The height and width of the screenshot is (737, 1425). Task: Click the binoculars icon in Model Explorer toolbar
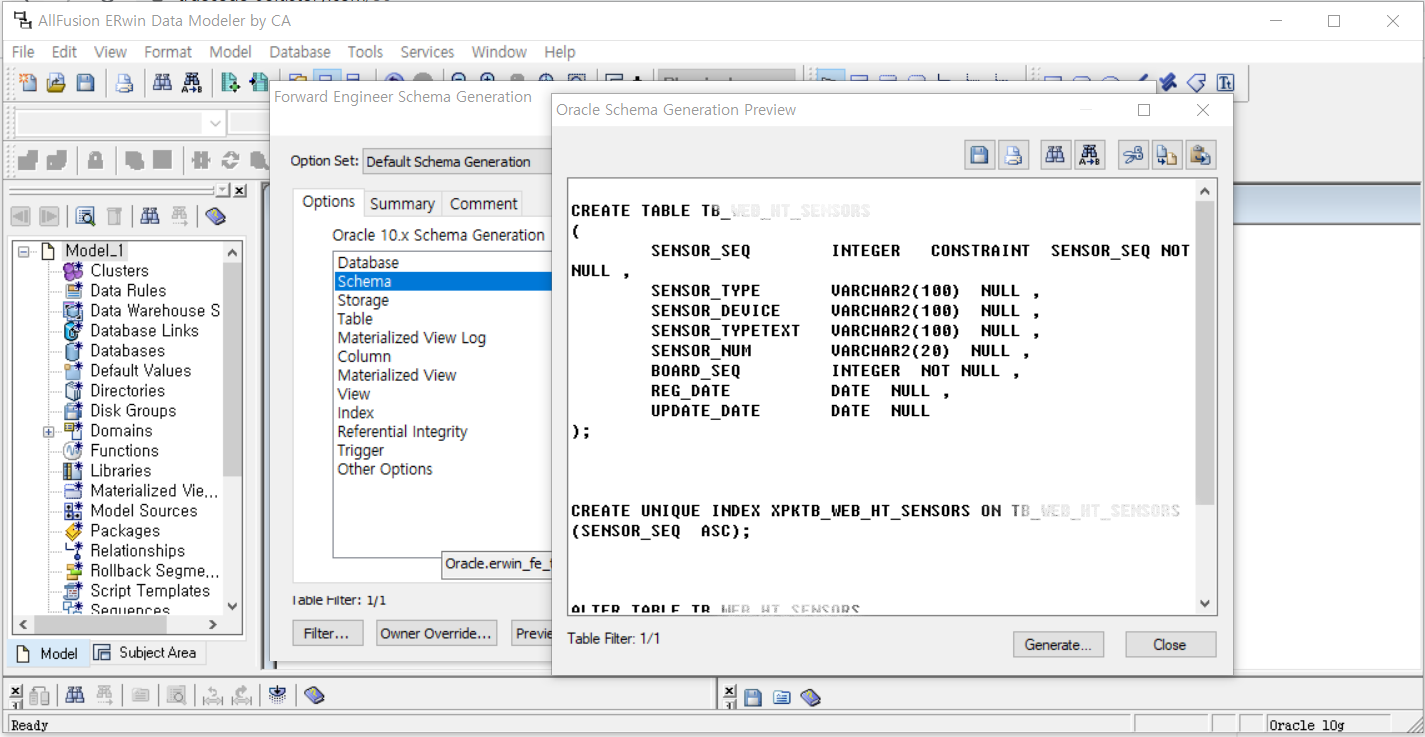[150, 215]
